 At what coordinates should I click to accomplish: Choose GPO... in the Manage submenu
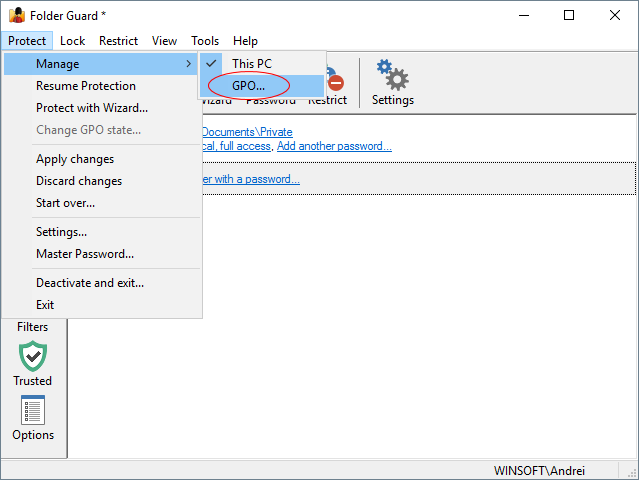coord(263,86)
